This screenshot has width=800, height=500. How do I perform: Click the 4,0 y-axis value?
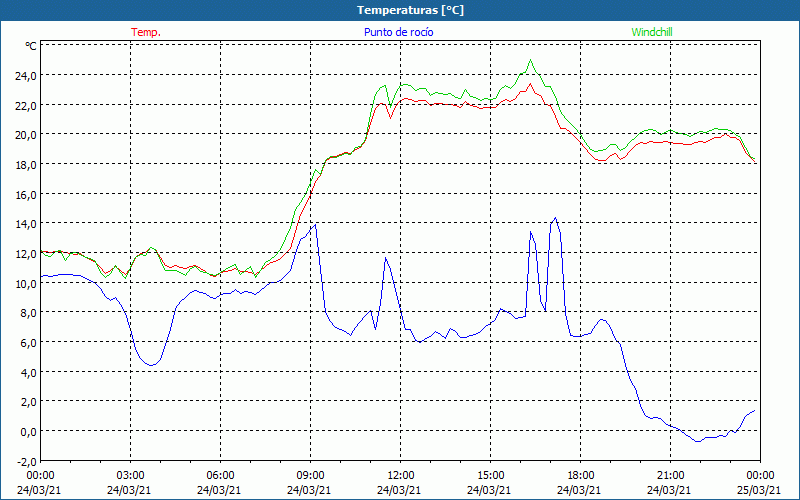coord(29,372)
